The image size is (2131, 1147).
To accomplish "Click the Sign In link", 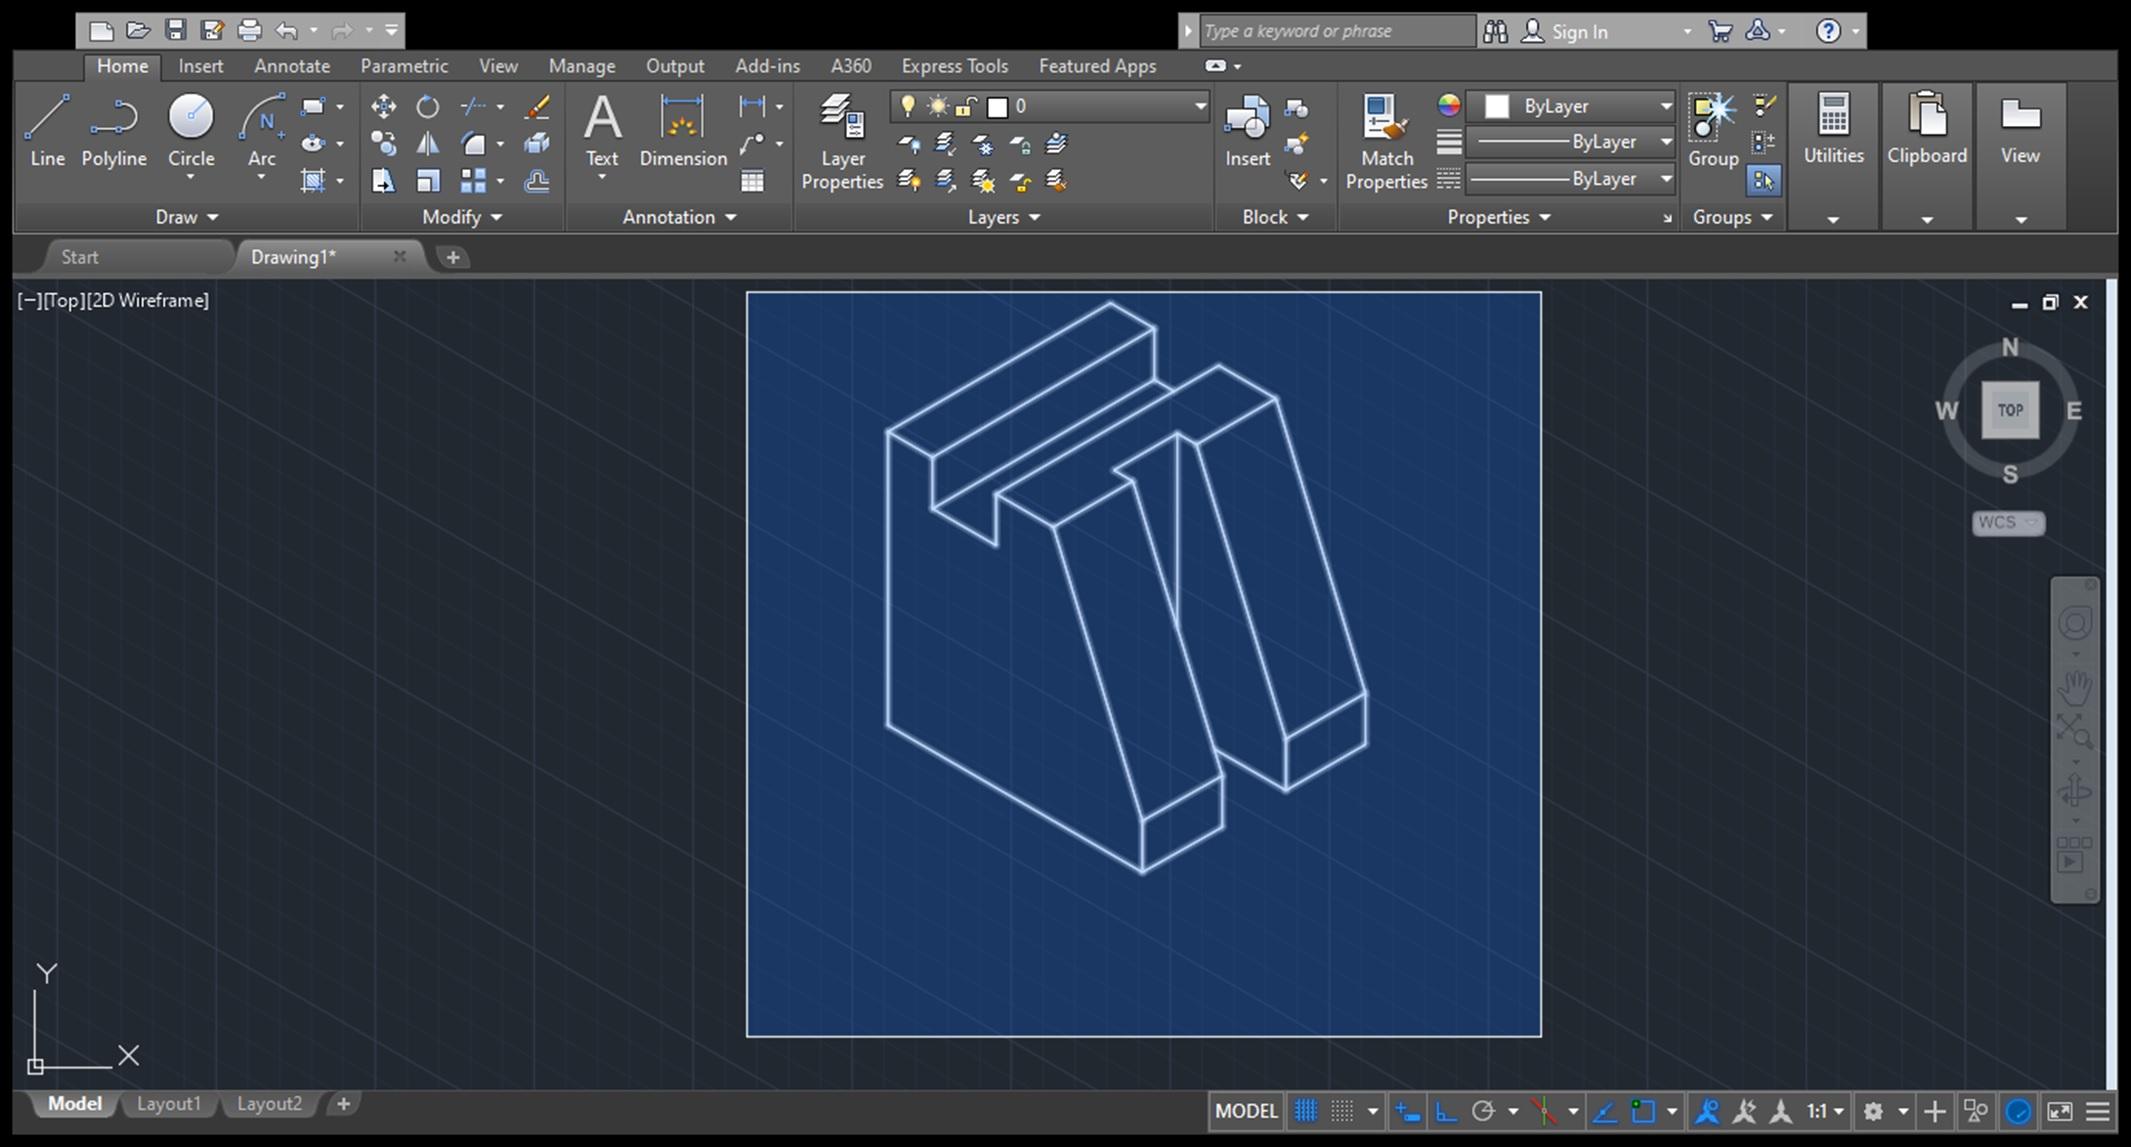I will coord(1579,31).
